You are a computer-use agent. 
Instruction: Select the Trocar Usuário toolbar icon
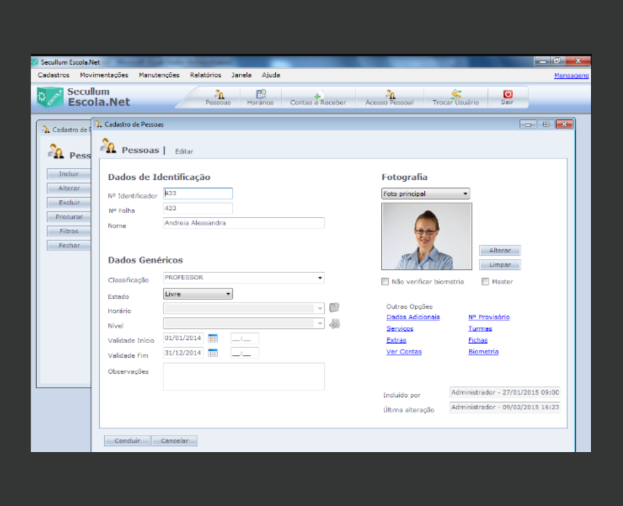pyautogui.click(x=455, y=97)
